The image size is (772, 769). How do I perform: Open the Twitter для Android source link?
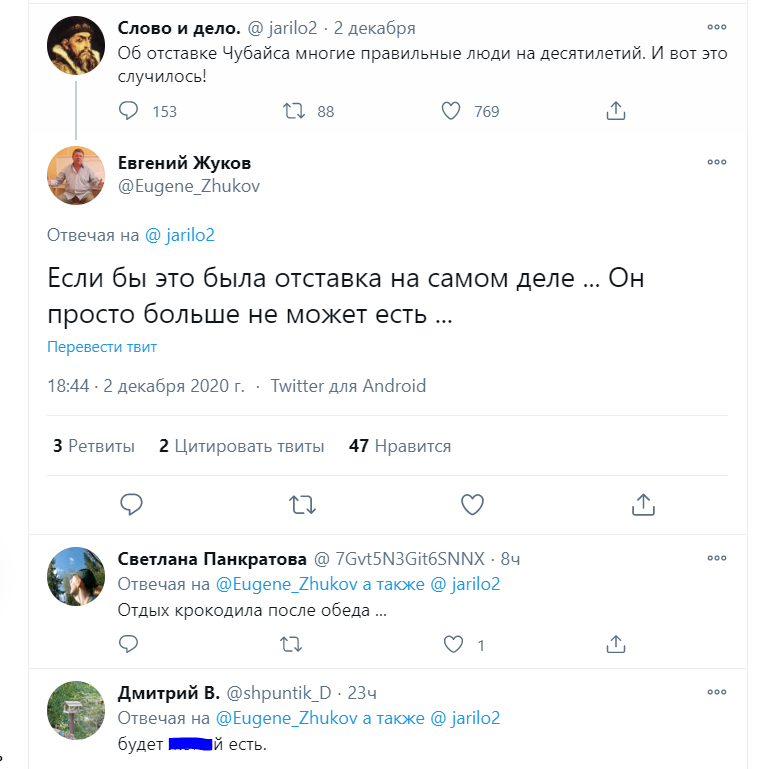[348, 386]
